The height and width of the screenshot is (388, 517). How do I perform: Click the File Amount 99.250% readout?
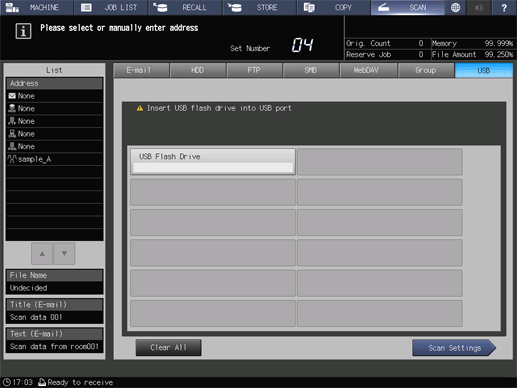(x=472, y=54)
